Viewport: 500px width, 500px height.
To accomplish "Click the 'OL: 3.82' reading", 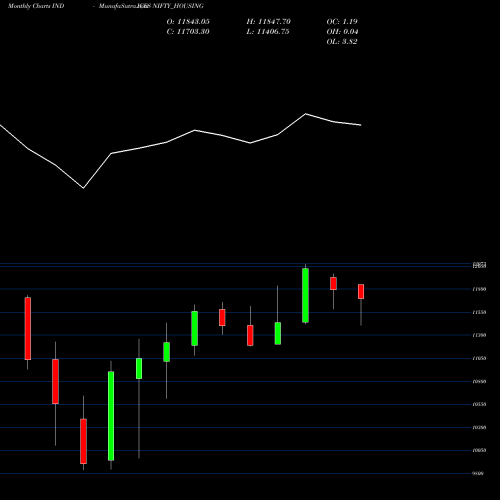I will [x=342, y=42].
